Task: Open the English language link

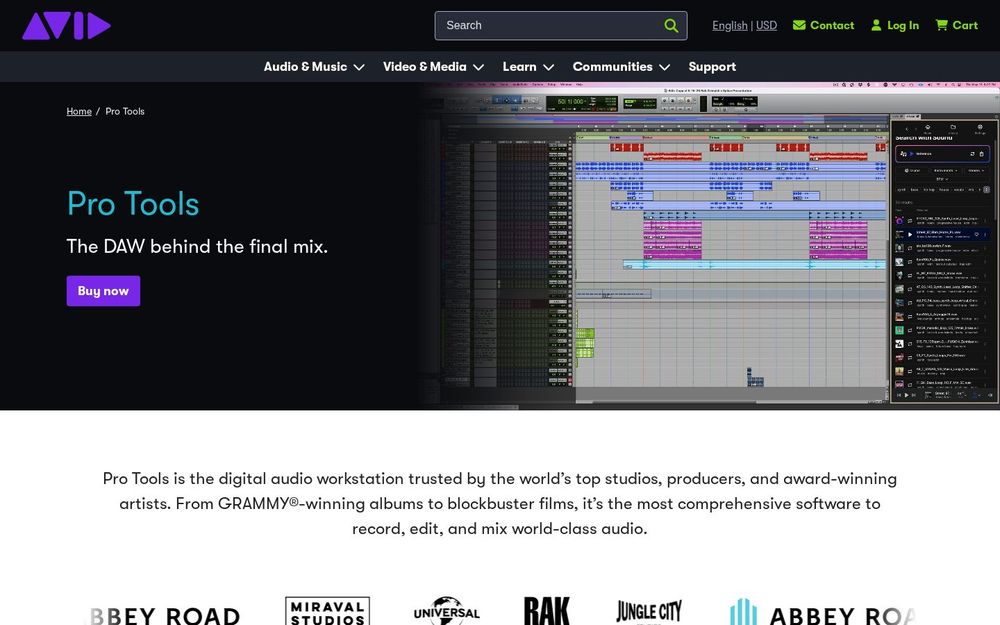Action: tap(730, 26)
